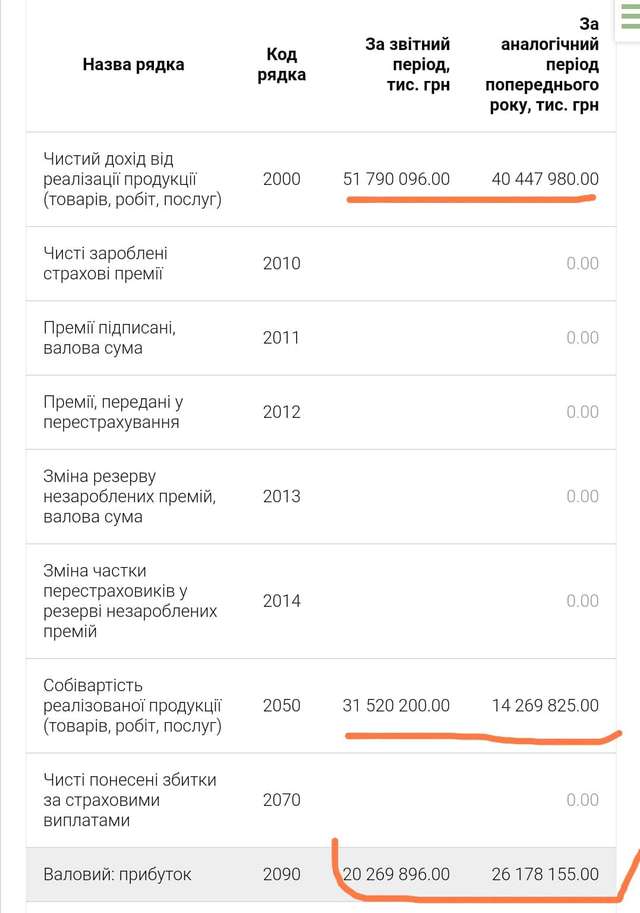The image size is (640, 913).
Task: Select the value 20 269 896.00
Action: point(396,875)
